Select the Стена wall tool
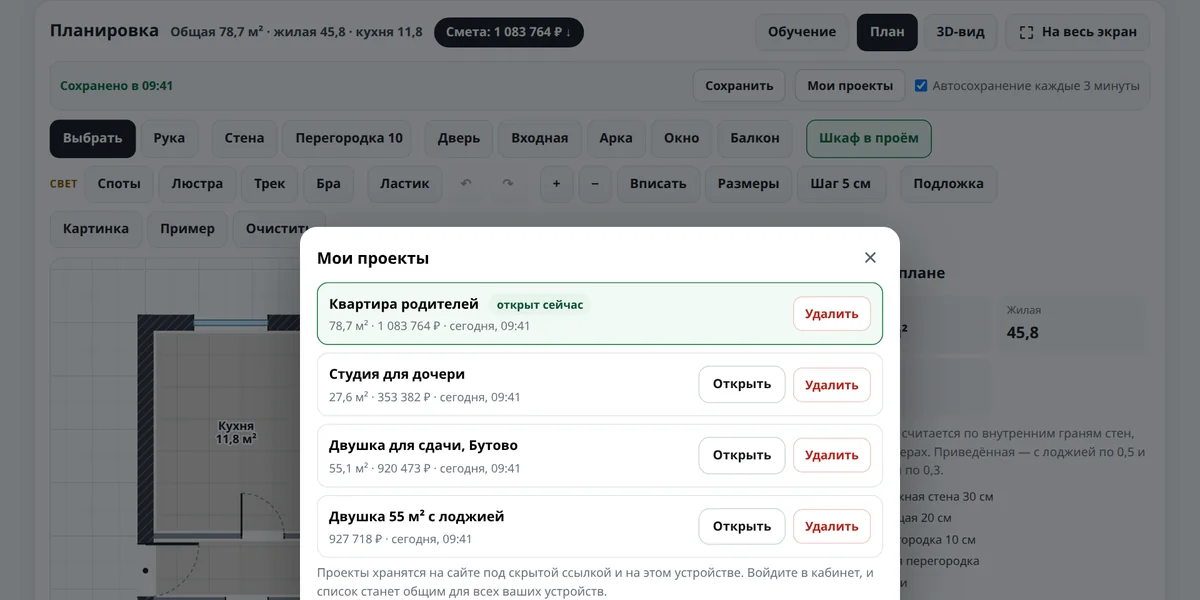Screen dimensions: 1200x600 pos(244,139)
